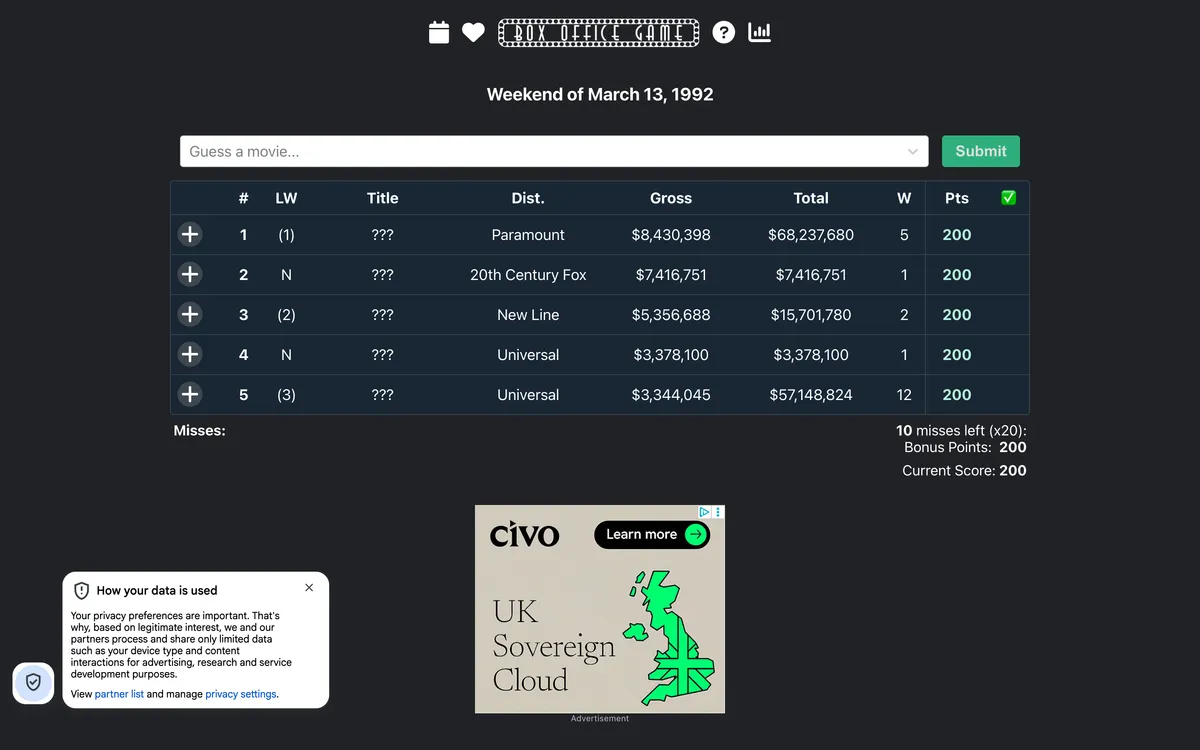The height and width of the screenshot is (750, 1200).
Task: Expand hints for the $3,378,100 Universal row
Action: click(190, 355)
